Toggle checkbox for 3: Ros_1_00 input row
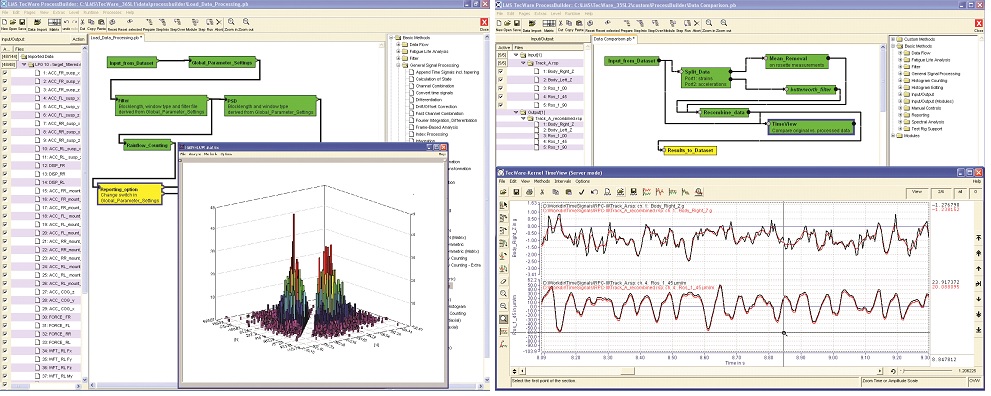This screenshot has width=991, height=396. [x=501, y=88]
